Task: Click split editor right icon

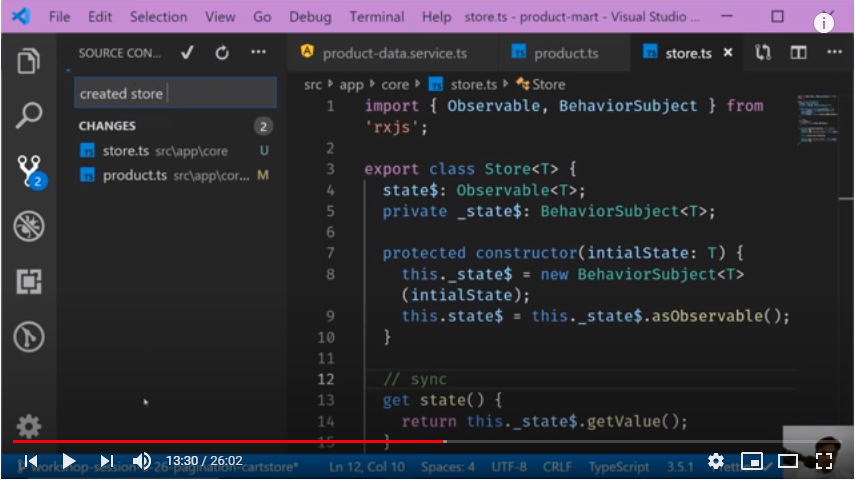Action: [798, 53]
